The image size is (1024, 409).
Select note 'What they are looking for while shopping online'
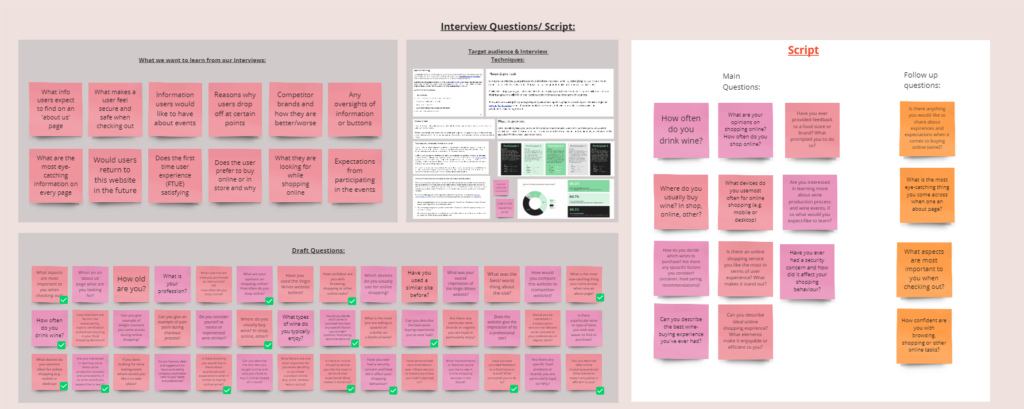295,176
